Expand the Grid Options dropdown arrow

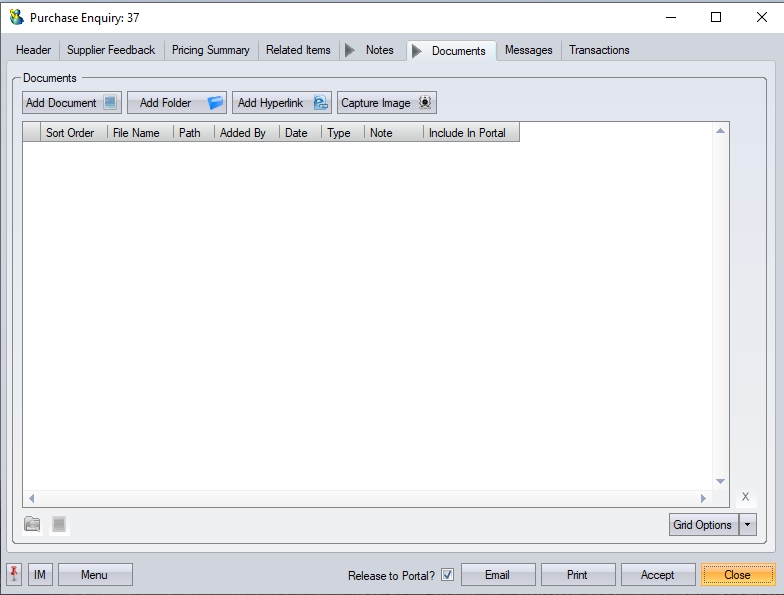click(748, 525)
